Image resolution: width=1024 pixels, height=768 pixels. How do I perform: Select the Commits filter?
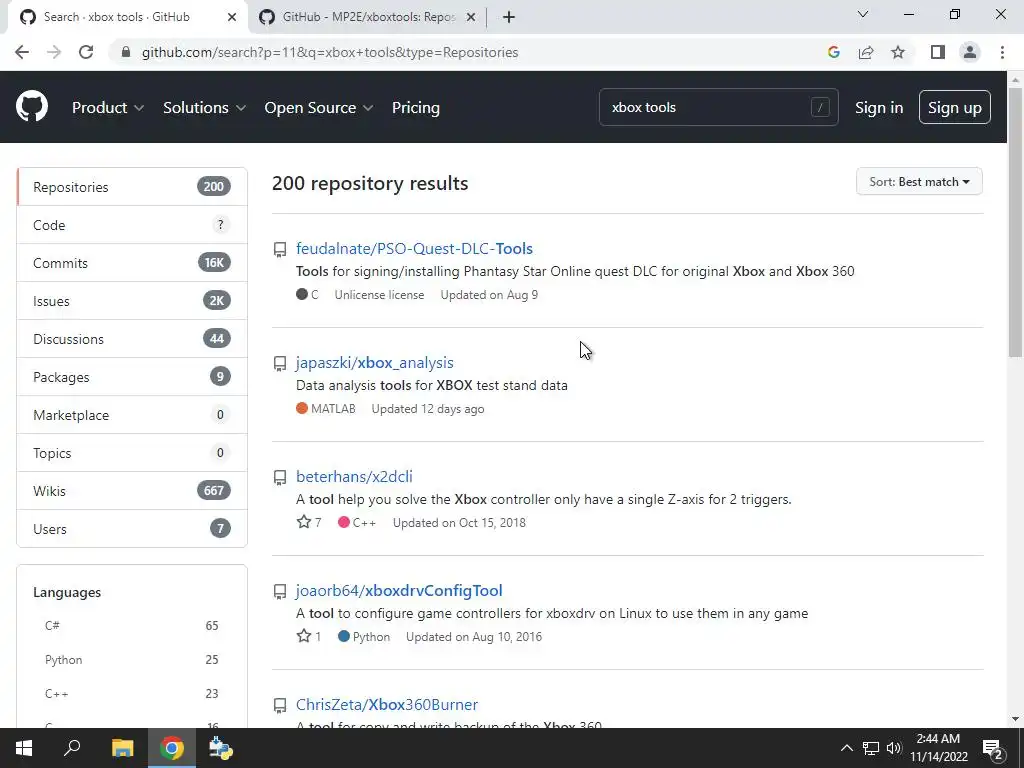[x=132, y=263]
